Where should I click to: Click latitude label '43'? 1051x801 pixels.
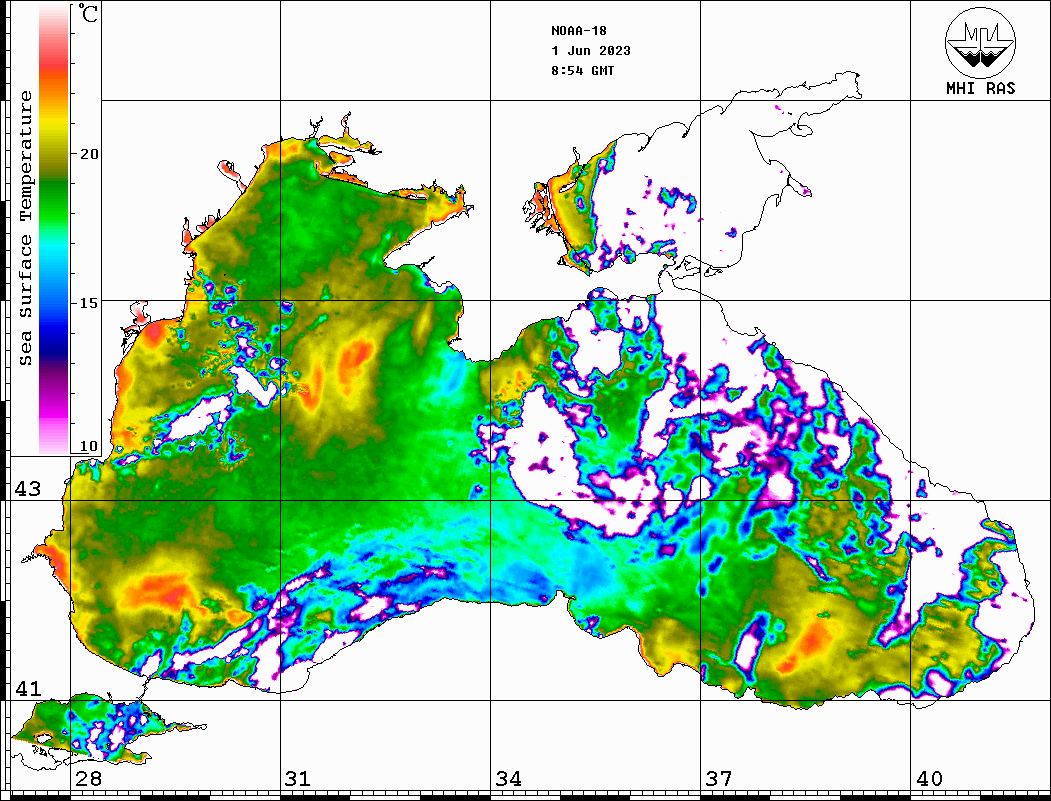click(x=28, y=489)
